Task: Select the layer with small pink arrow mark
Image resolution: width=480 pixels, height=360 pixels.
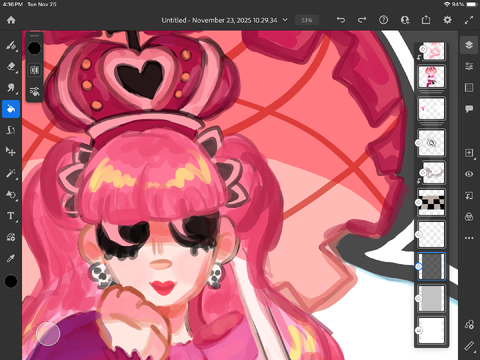Action: point(431,108)
